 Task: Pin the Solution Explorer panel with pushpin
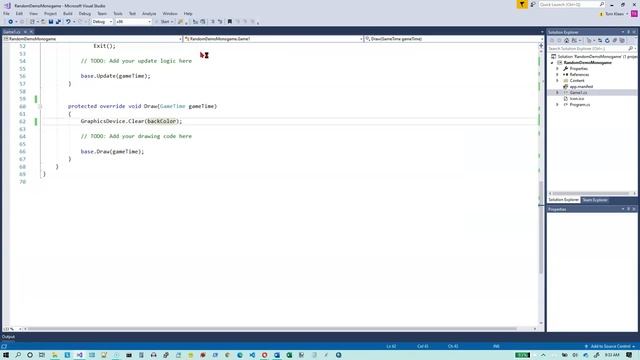coord(629,32)
